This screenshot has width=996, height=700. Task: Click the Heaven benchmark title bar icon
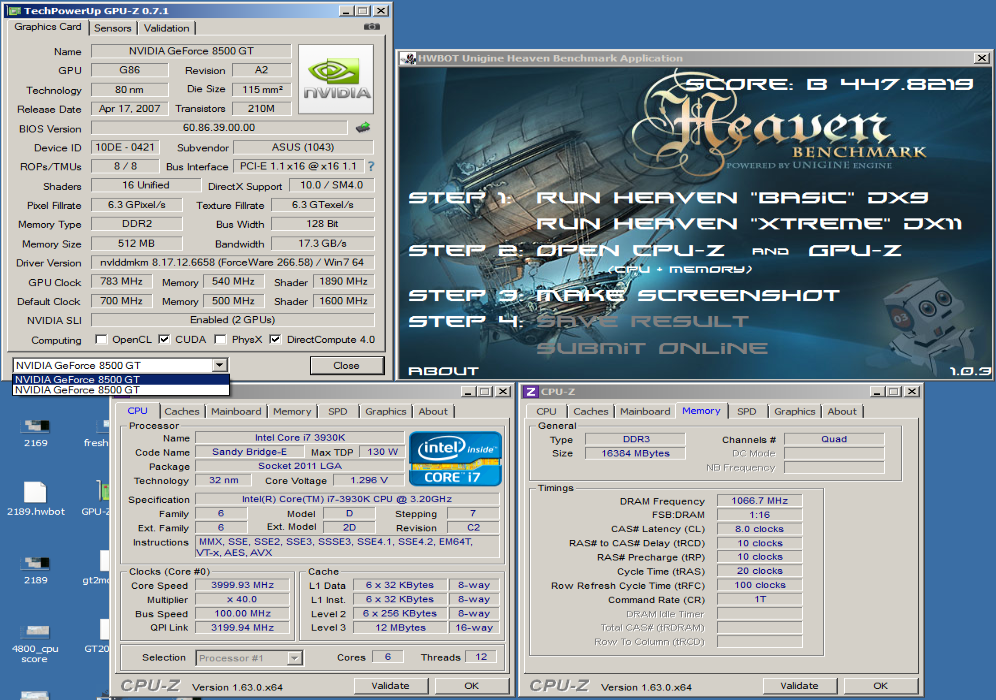click(408, 58)
